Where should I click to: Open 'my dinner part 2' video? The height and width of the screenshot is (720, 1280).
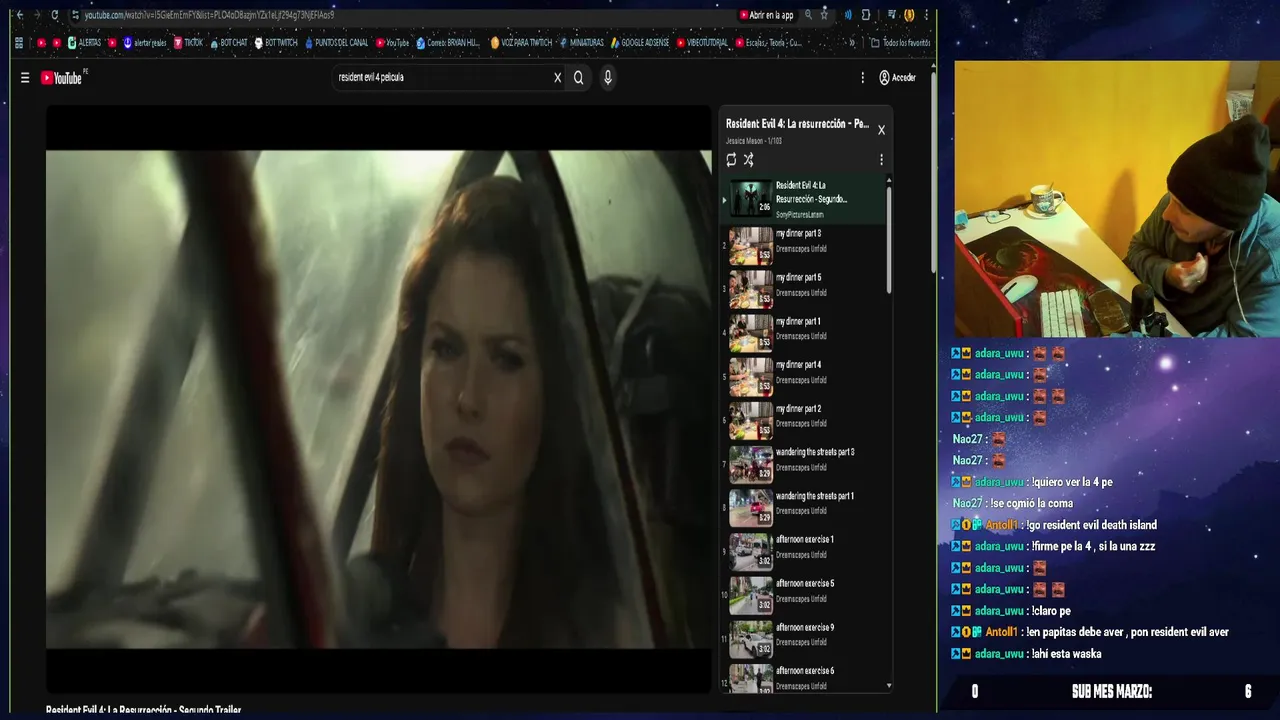tap(804, 421)
